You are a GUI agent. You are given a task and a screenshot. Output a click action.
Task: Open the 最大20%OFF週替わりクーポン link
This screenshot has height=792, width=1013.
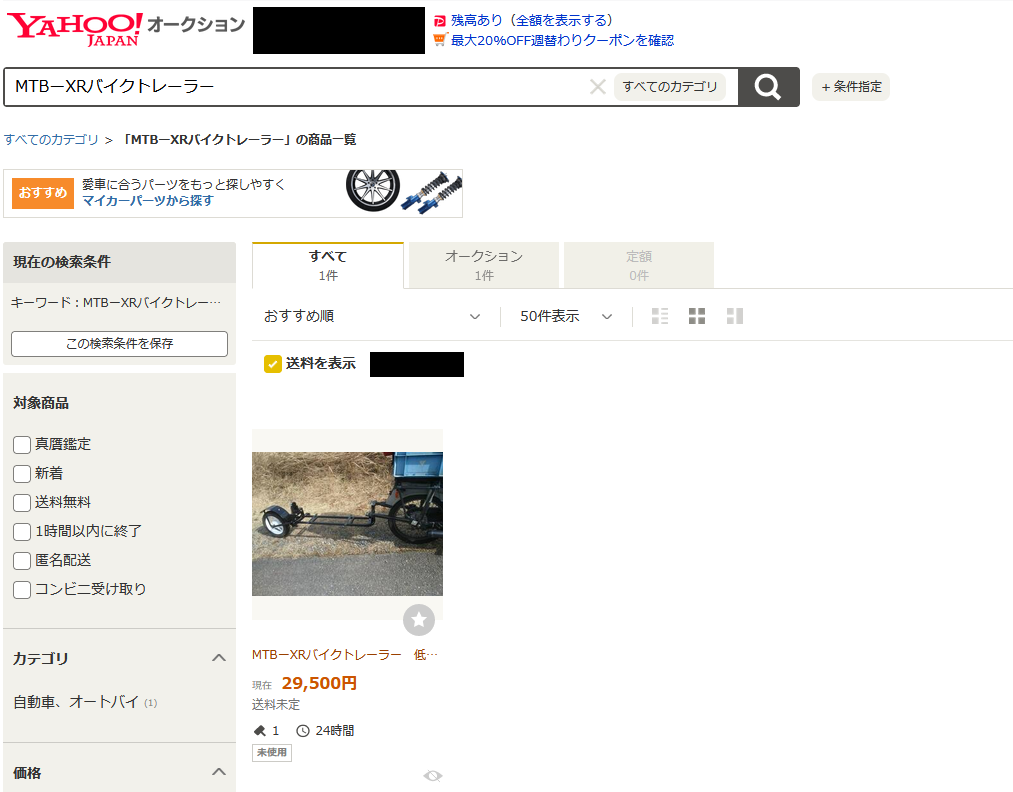562,40
